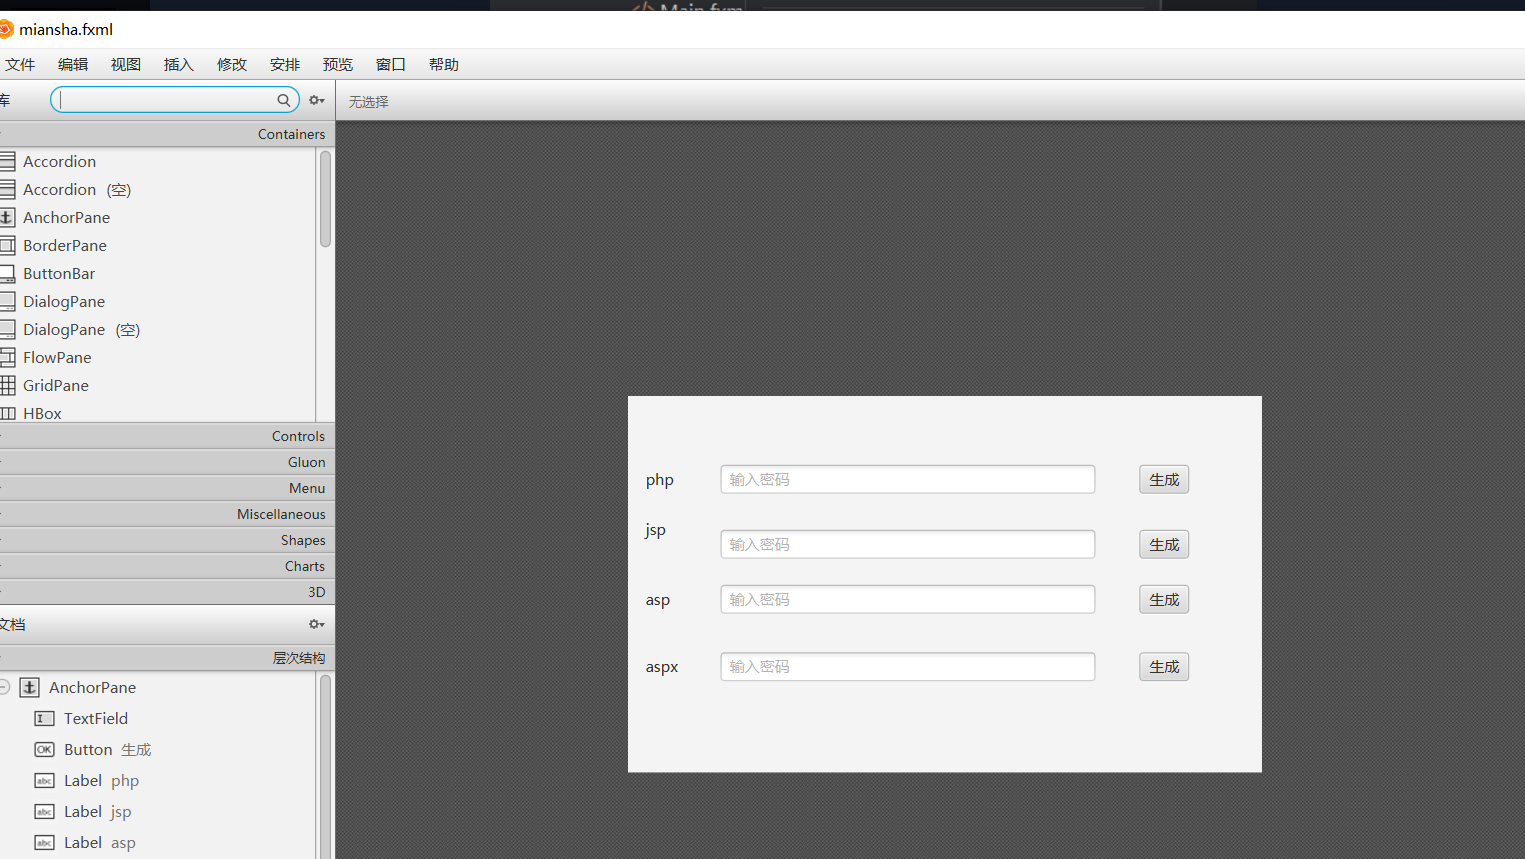Select the Label php row in hierarchy
This screenshot has height=859, width=1525.
click(x=158, y=780)
